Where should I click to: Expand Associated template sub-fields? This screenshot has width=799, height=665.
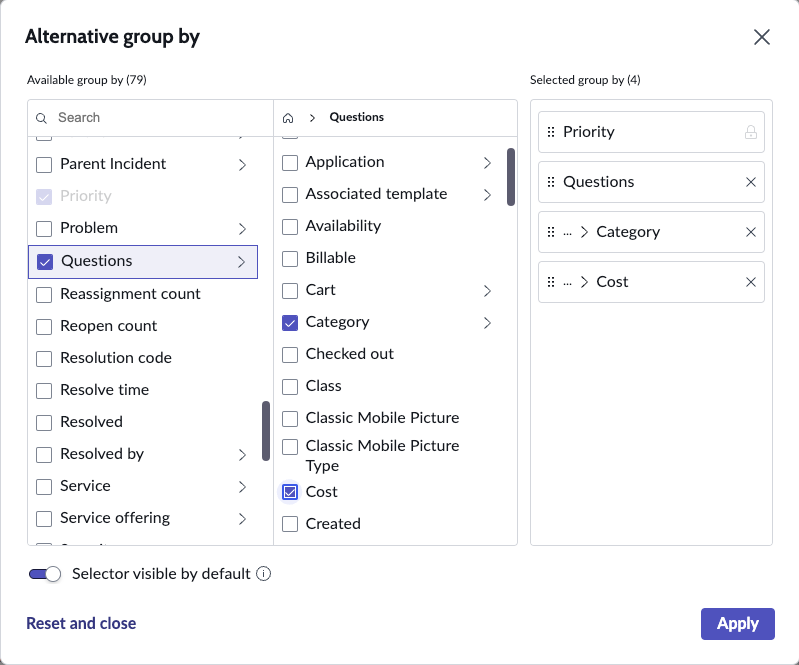pos(487,195)
